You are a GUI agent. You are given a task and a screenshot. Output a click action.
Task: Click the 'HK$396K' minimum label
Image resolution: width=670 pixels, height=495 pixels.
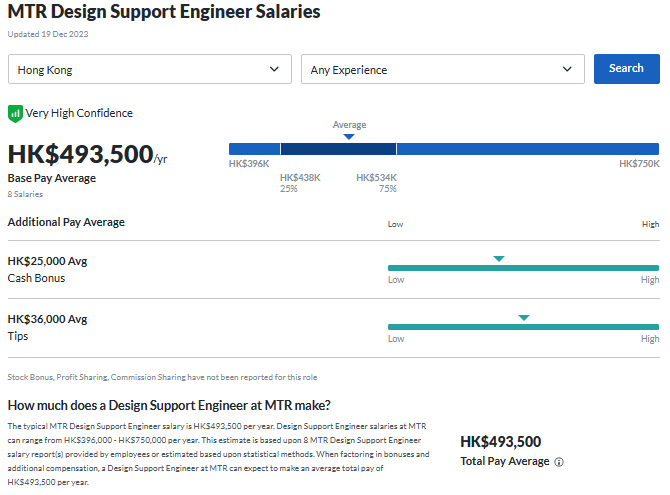pyautogui.click(x=249, y=164)
